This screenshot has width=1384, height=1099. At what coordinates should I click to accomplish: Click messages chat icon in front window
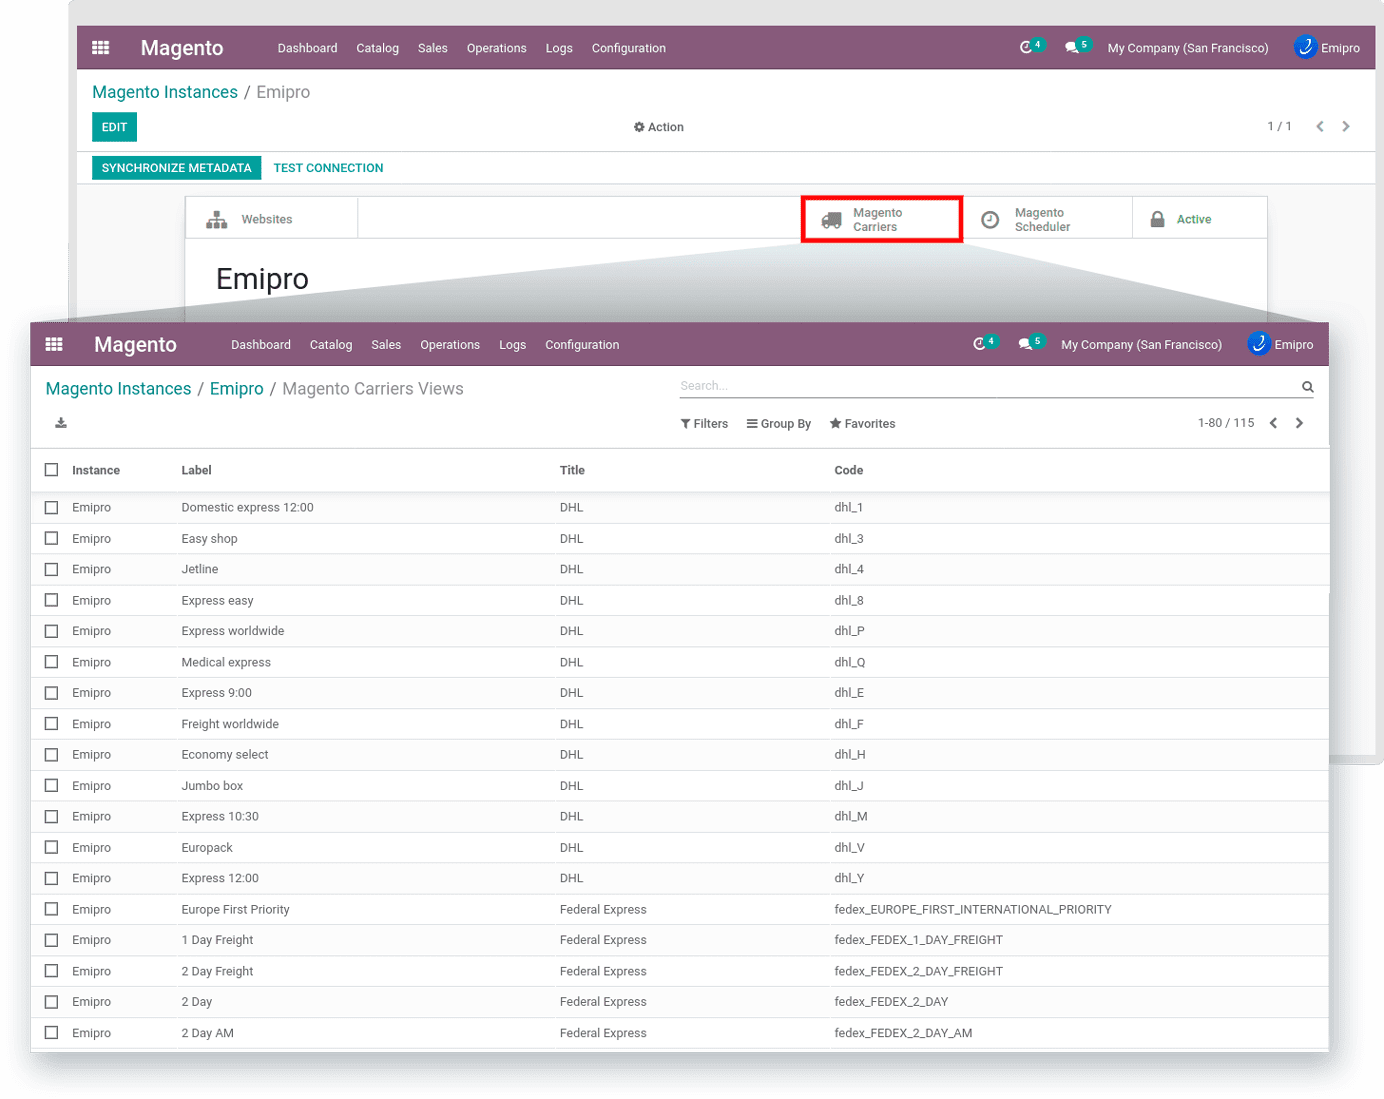[x=1025, y=344]
